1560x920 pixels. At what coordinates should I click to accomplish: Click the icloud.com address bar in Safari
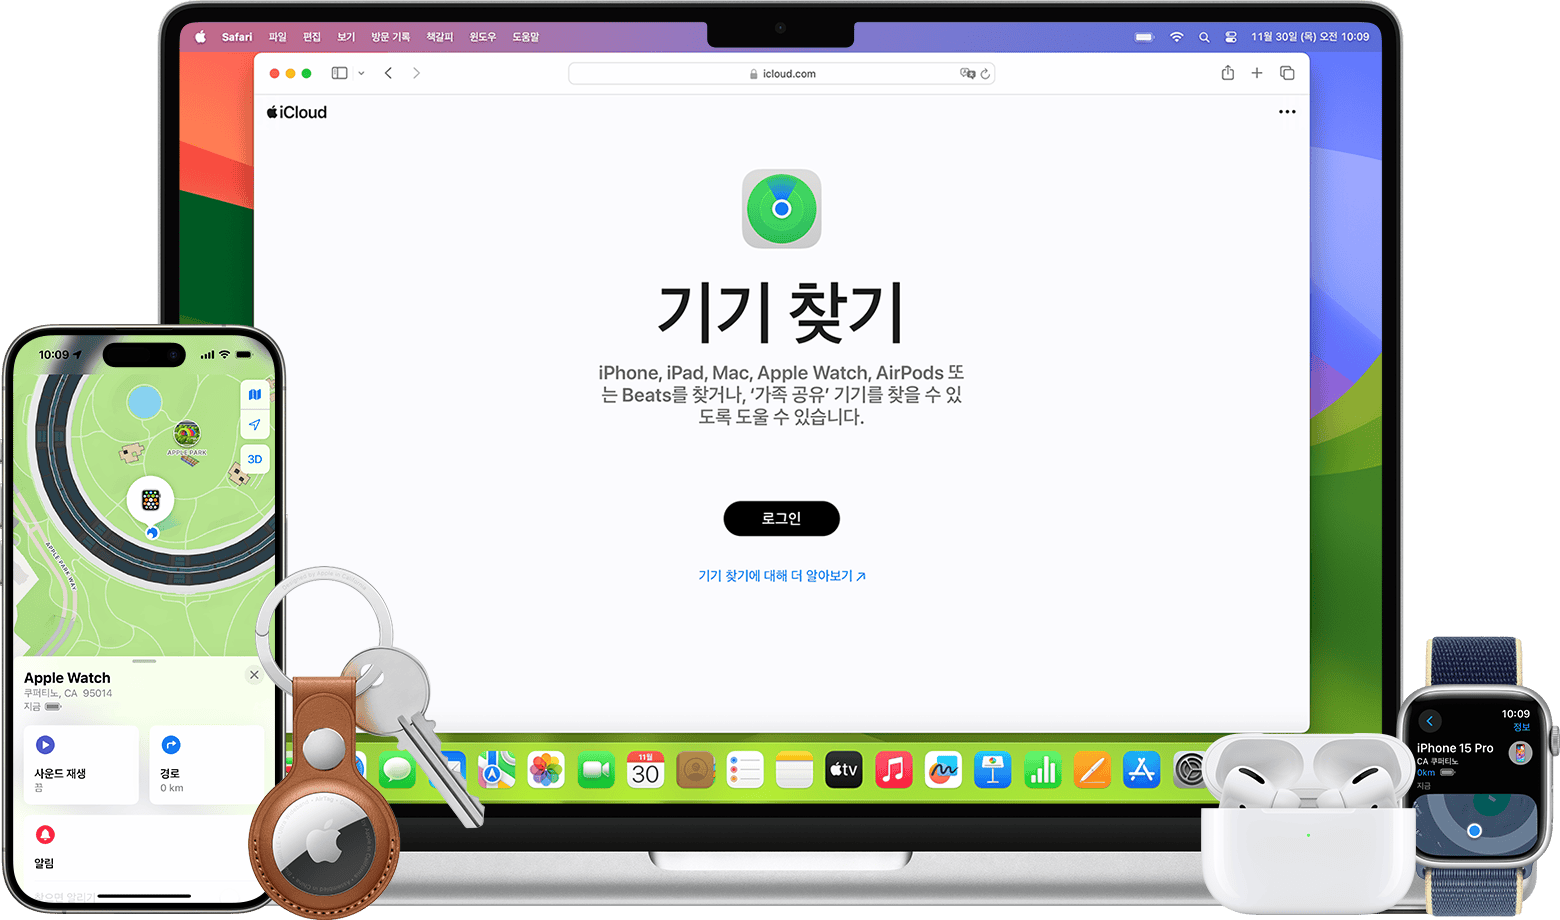(781, 73)
